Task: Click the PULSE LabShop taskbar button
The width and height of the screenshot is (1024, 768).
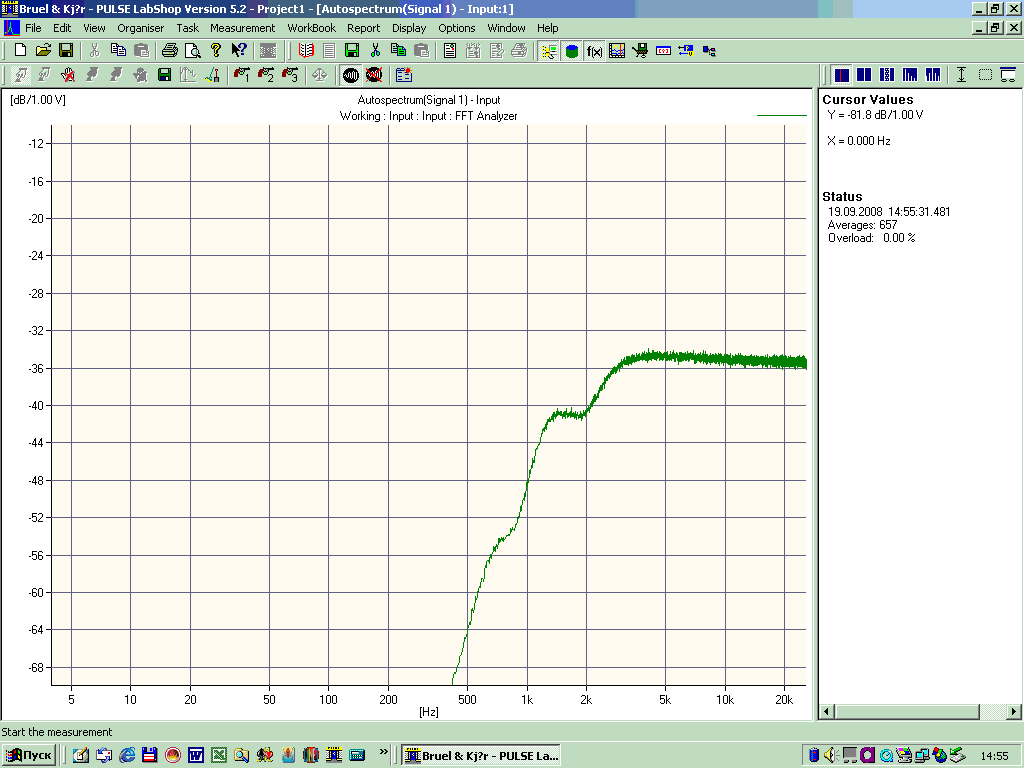Action: [x=481, y=755]
